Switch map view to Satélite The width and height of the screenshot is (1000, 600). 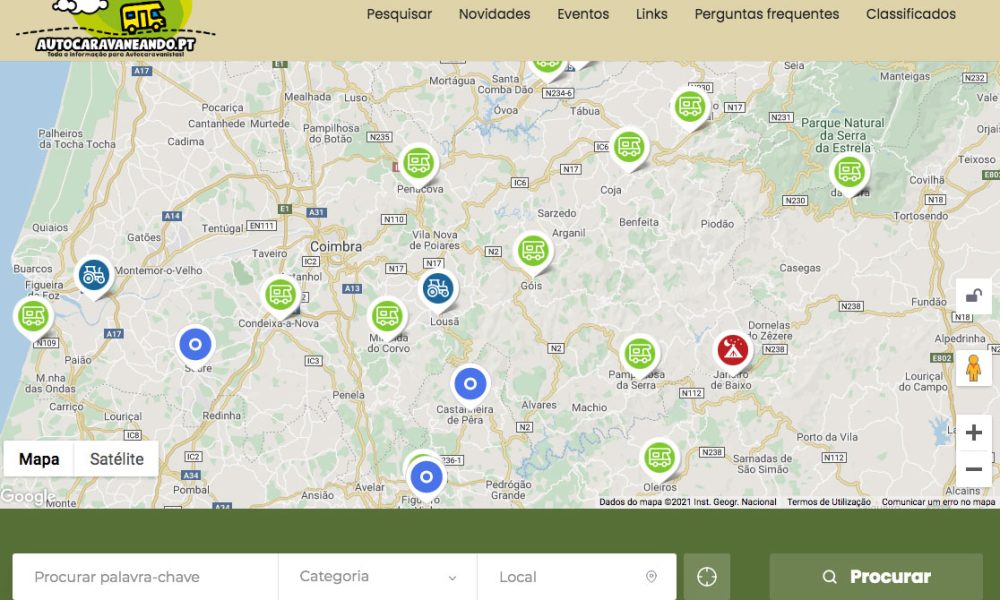[x=117, y=460]
